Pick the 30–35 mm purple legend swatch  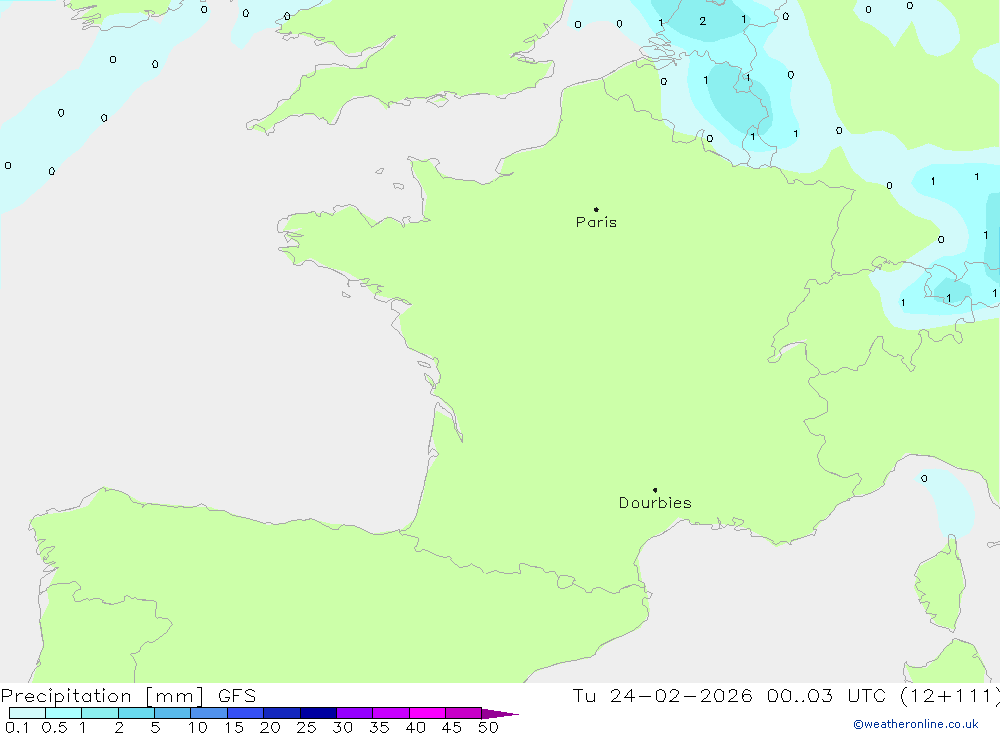point(355,713)
